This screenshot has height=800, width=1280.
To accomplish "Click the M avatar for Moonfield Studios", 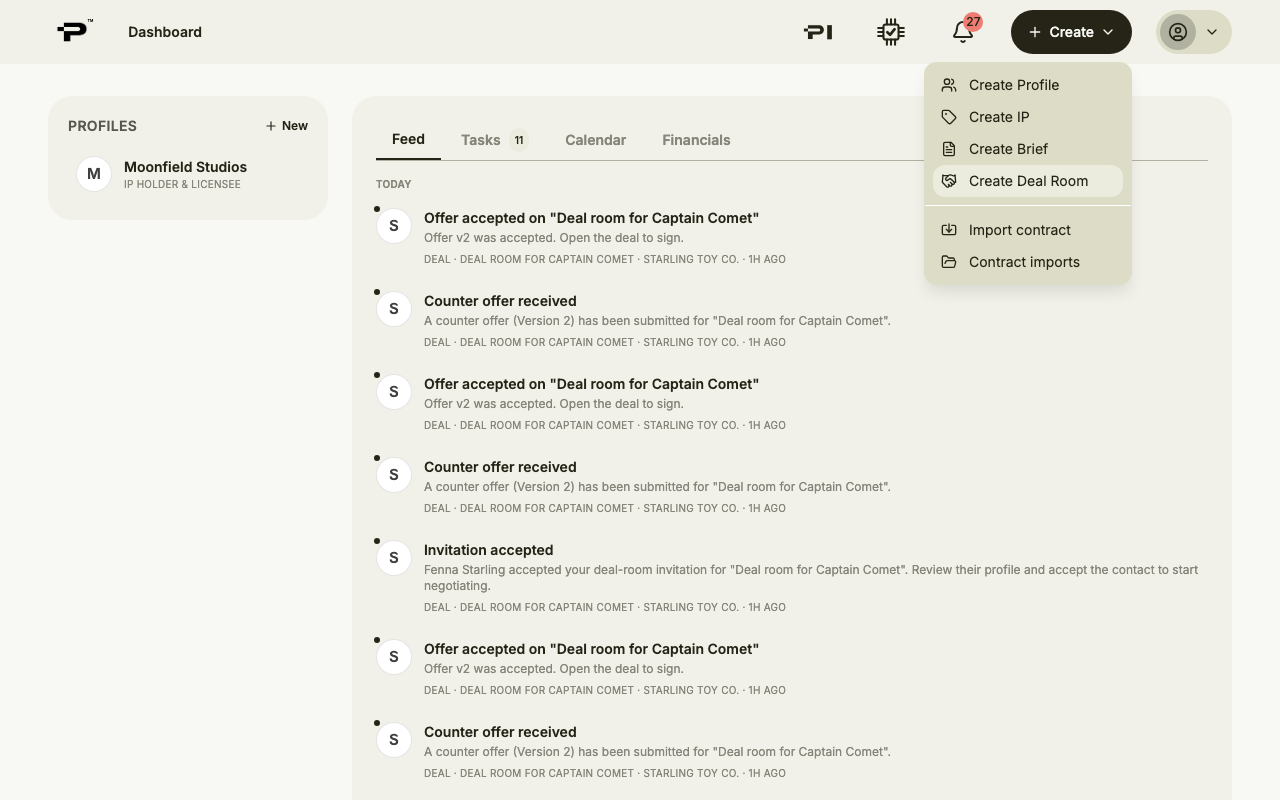I will (x=94, y=174).
